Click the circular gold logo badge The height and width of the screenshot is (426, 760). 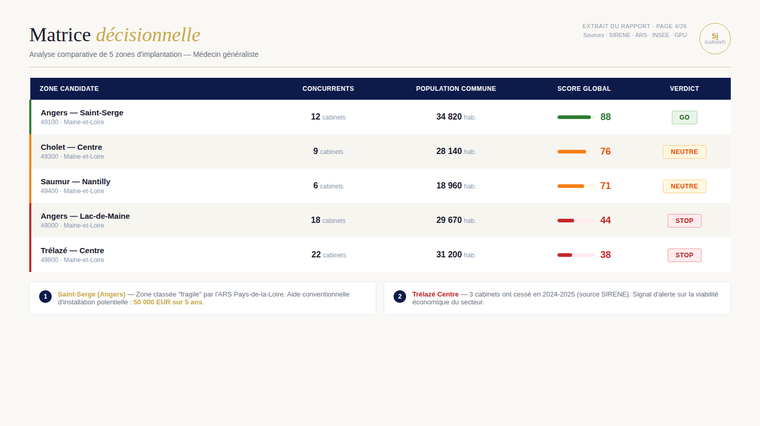pos(714,38)
